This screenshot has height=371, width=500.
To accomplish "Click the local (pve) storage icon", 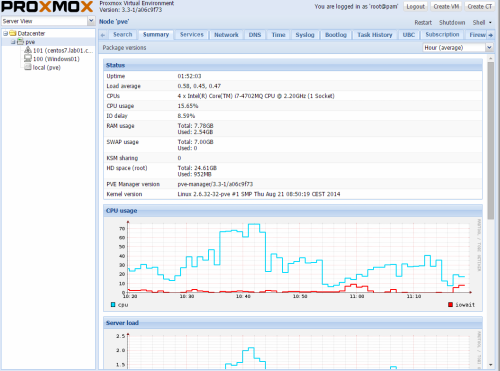I will click(x=28, y=67).
